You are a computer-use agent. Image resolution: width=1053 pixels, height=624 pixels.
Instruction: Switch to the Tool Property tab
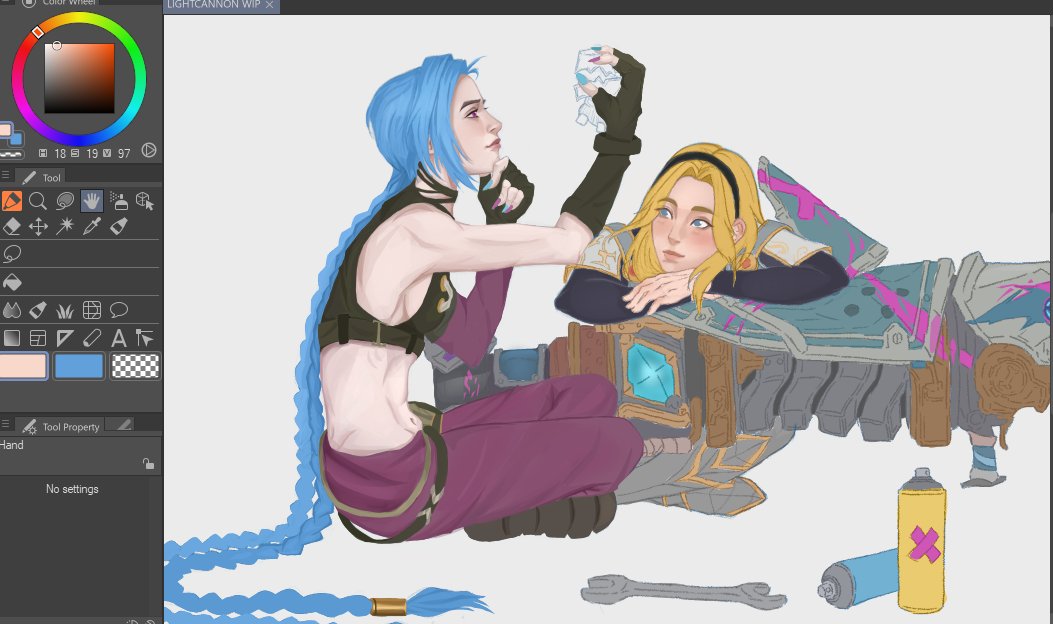pos(62,427)
